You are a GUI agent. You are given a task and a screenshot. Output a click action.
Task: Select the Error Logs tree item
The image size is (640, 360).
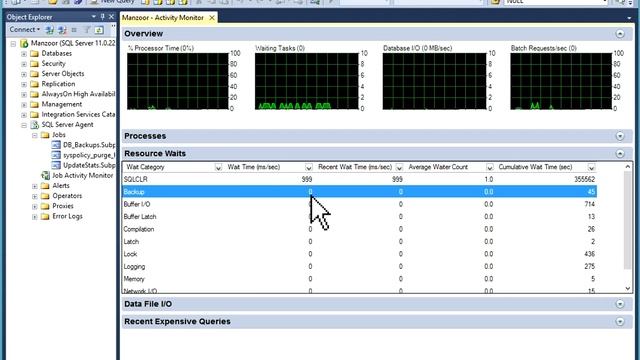(x=67, y=216)
